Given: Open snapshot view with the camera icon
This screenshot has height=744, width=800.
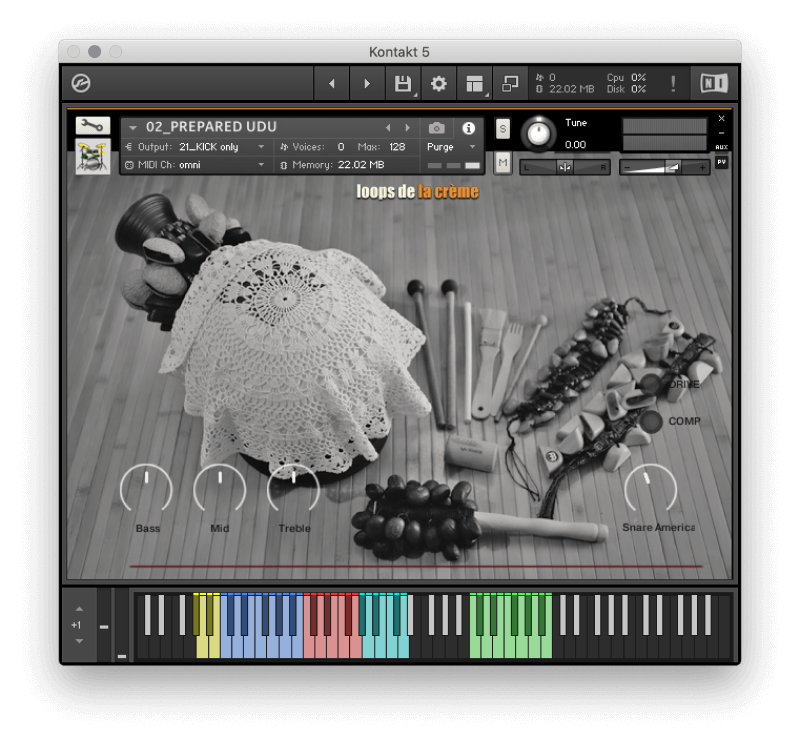Looking at the screenshot, I should [x=436, y=128].
